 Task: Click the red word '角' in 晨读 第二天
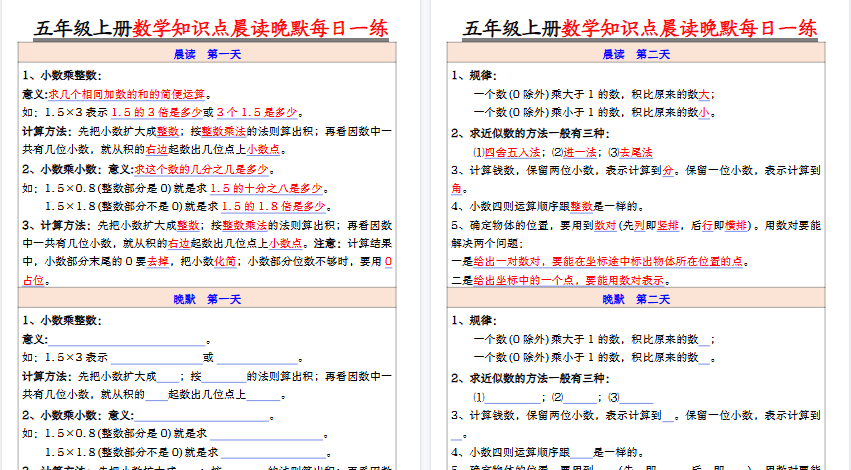coord(456,188)
